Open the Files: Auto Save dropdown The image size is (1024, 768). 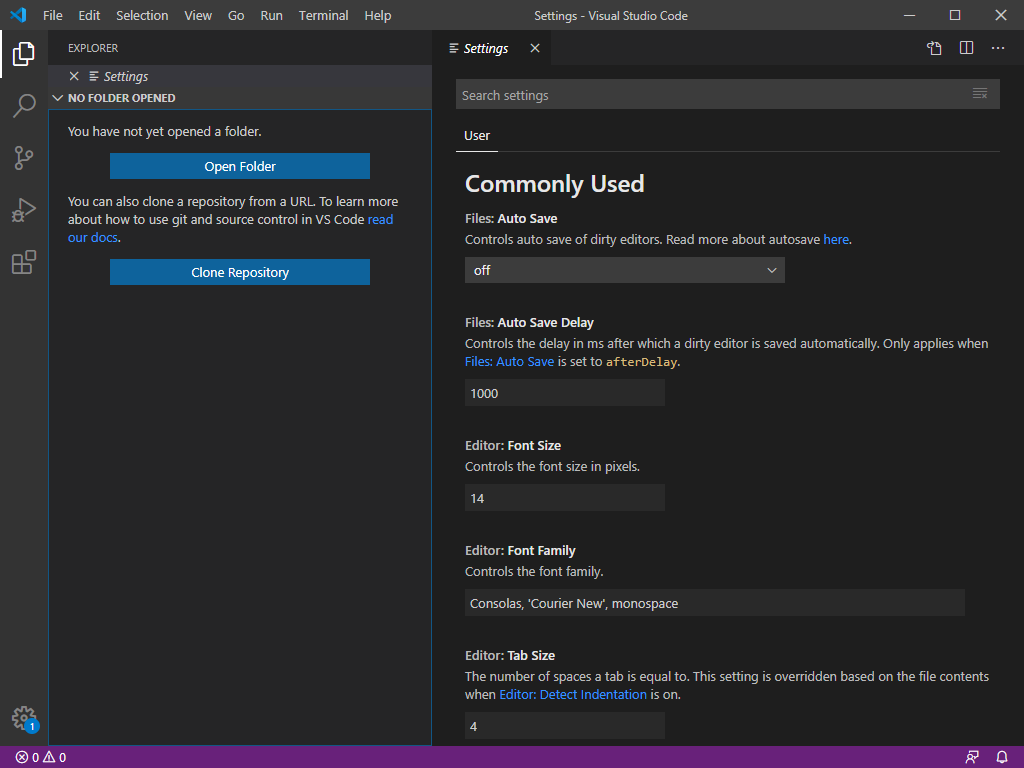[624, 270]
